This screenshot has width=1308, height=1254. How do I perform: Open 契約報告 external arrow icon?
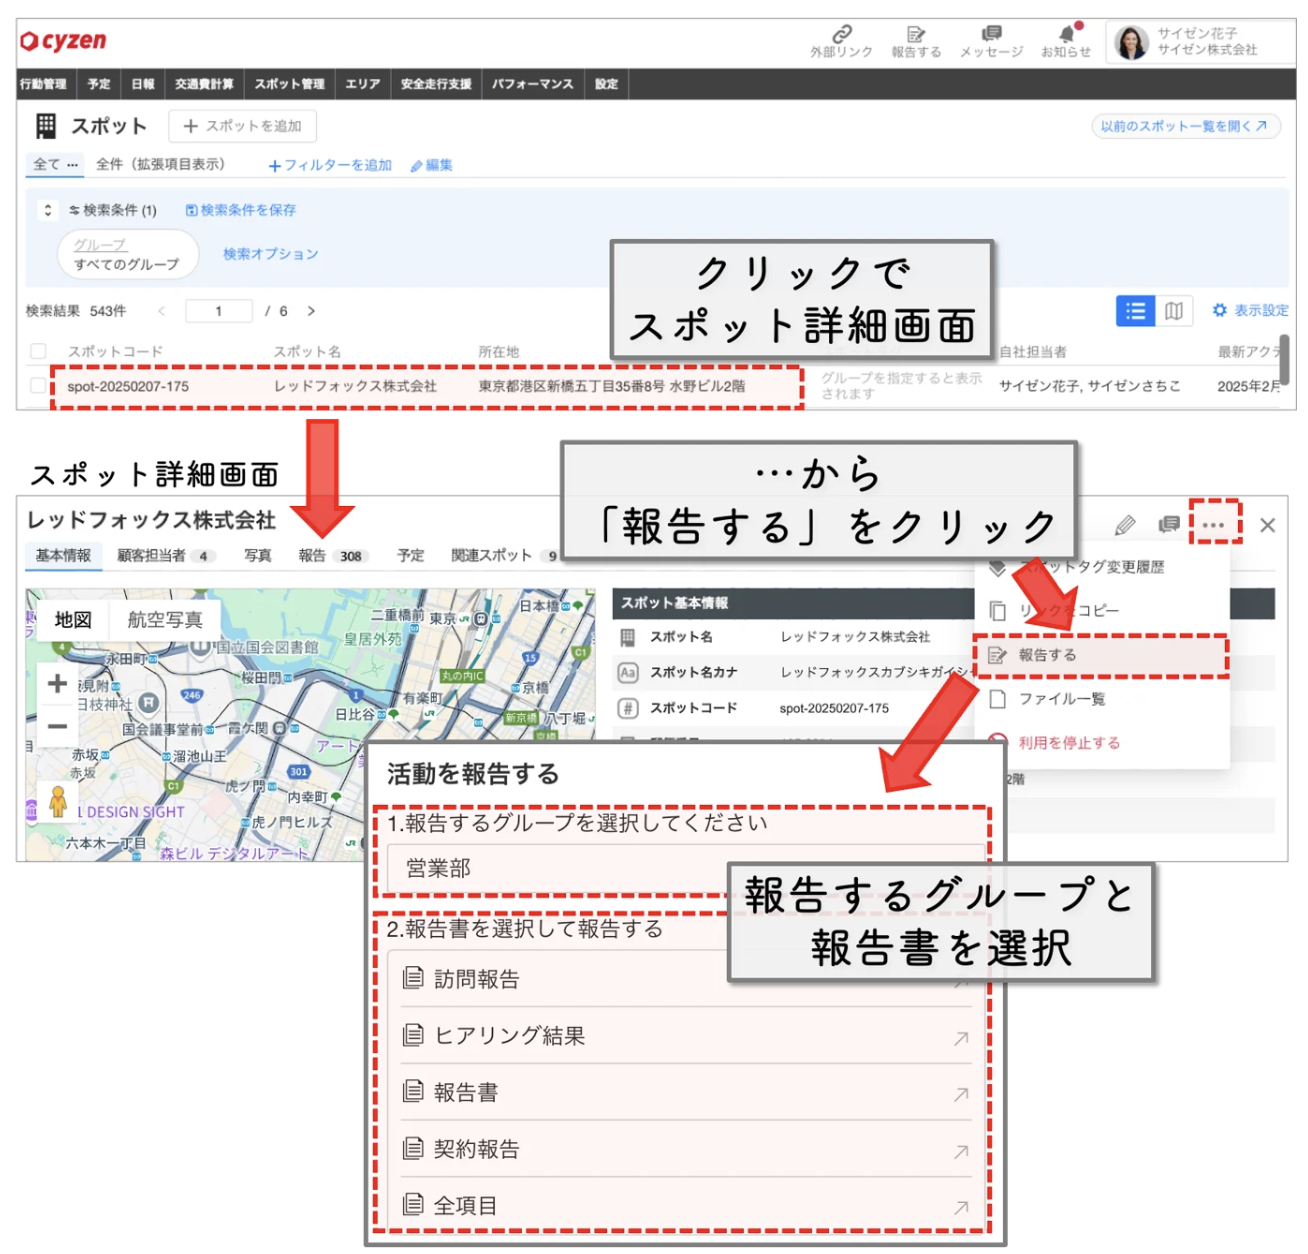pyautogui.click(x=961, y=1151)
